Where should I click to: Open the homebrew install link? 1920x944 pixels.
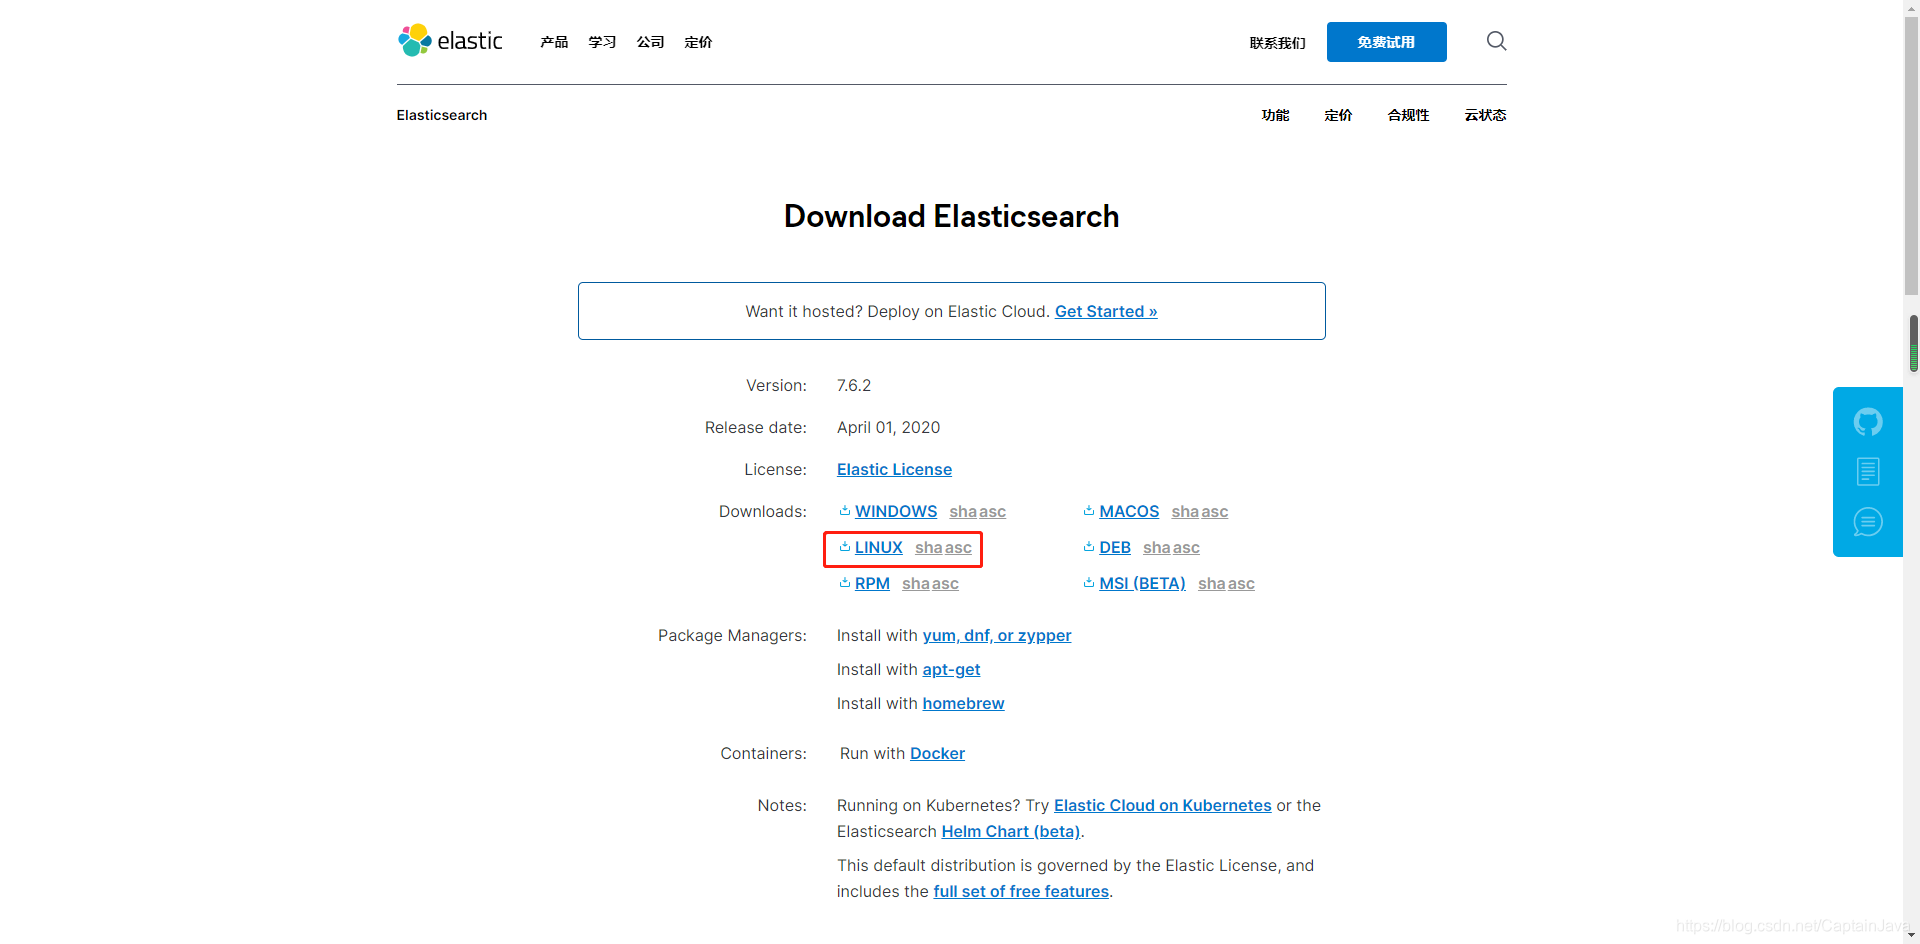tap(963, 703)
